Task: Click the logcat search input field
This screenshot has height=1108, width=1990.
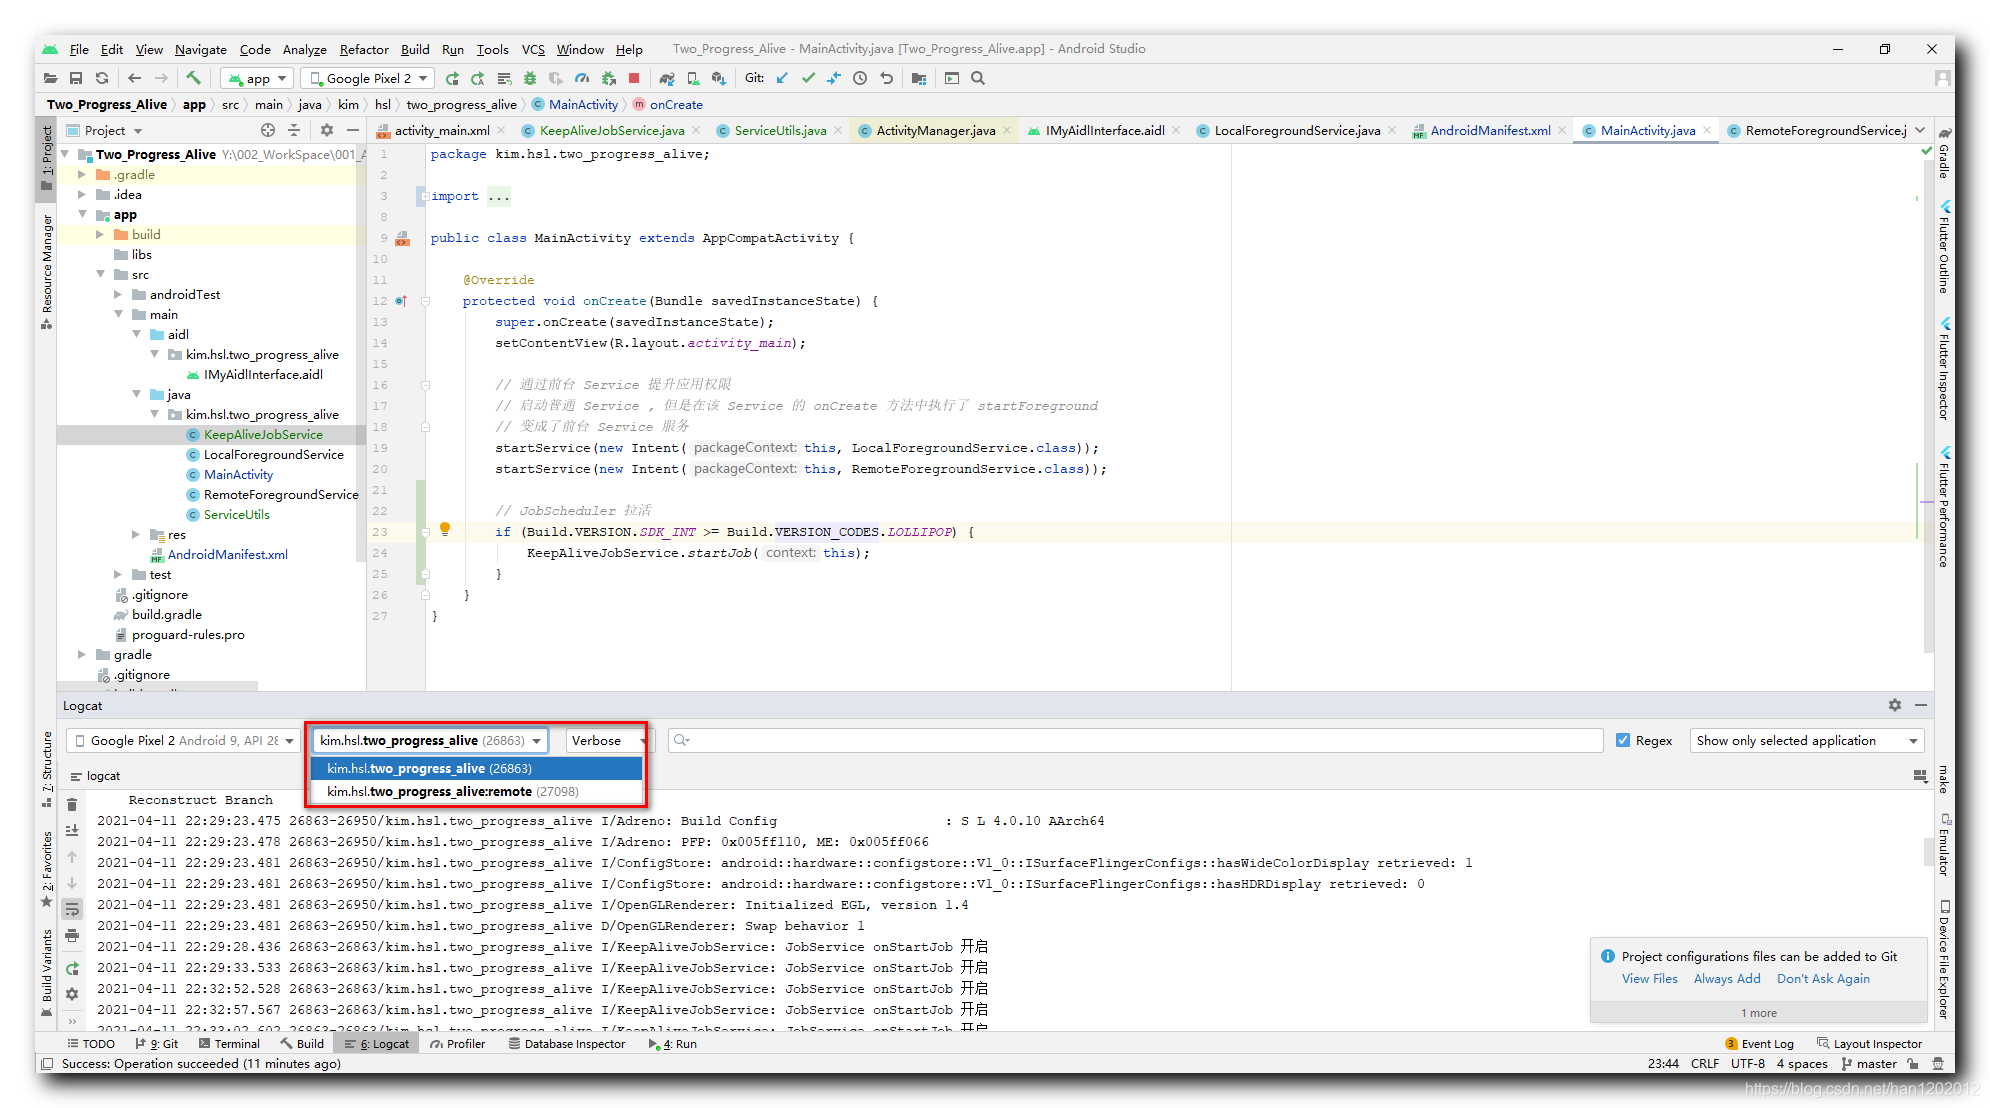Action: (1135, 740)
